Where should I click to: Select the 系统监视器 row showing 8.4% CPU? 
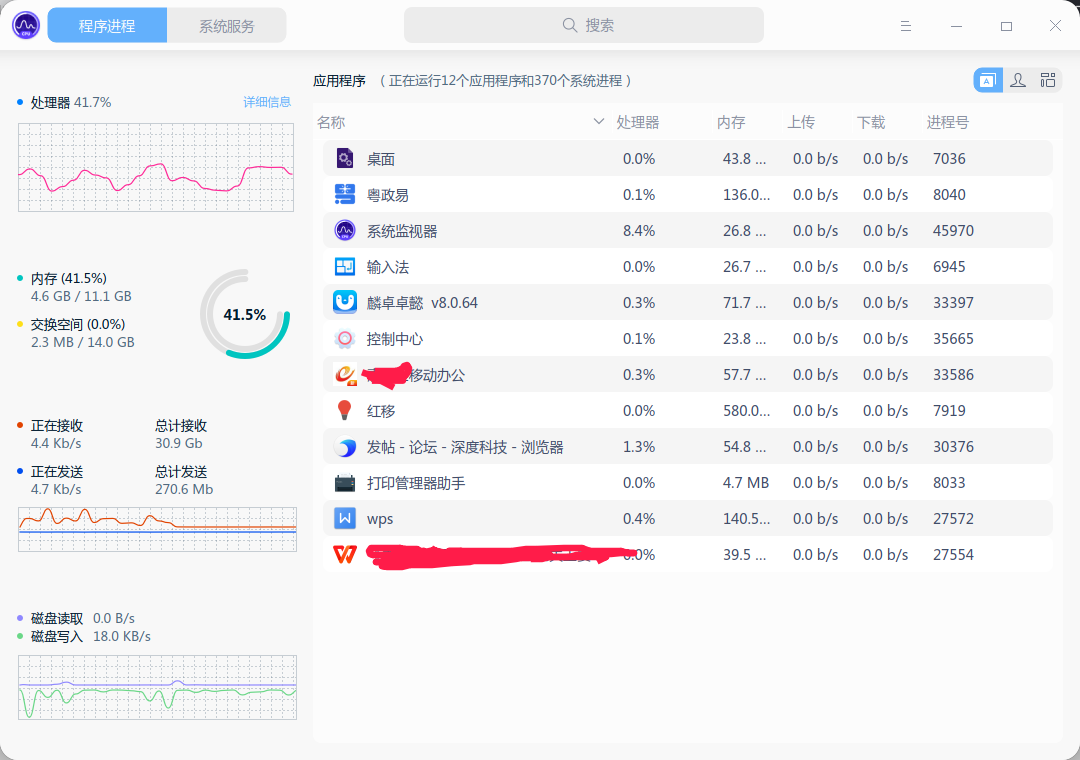[x=600, y=230]
